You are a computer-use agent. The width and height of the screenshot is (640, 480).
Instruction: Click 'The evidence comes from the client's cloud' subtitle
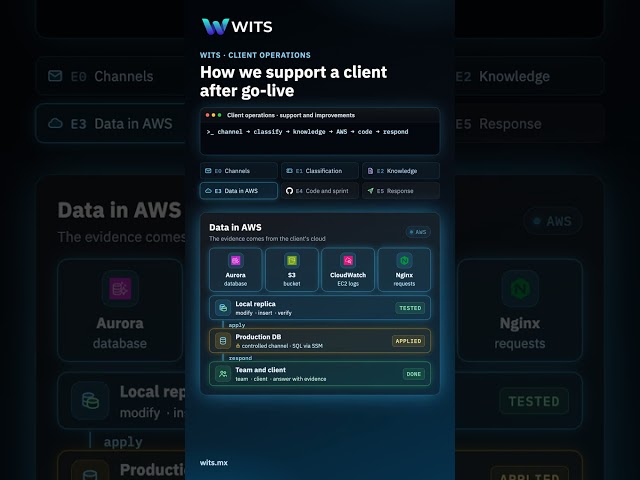coord(267,239)
